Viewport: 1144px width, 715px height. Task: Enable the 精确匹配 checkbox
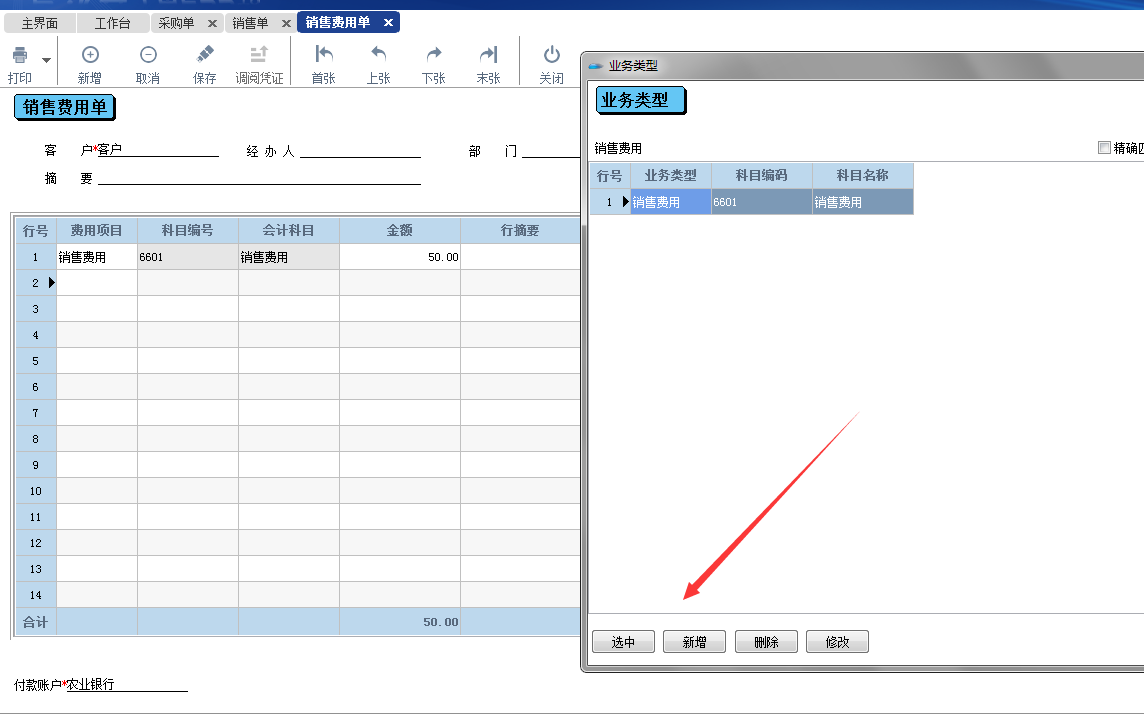coord(1105,148)
